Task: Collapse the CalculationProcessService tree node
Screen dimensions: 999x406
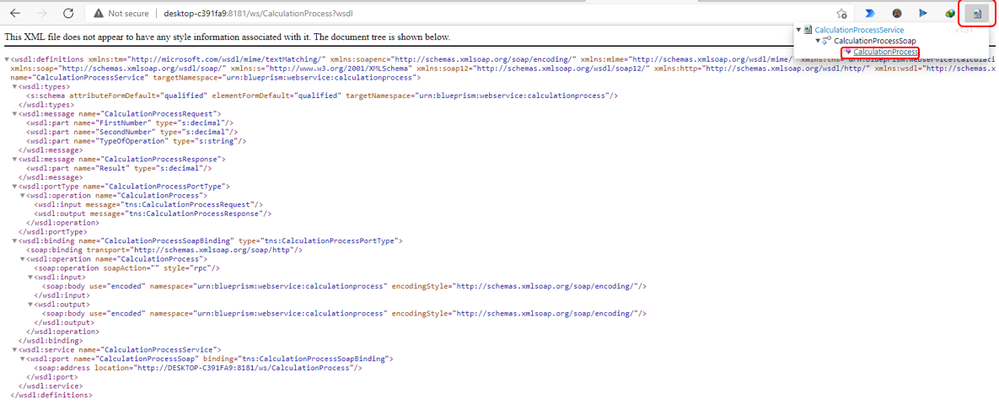Action: (x=799, y=30)
